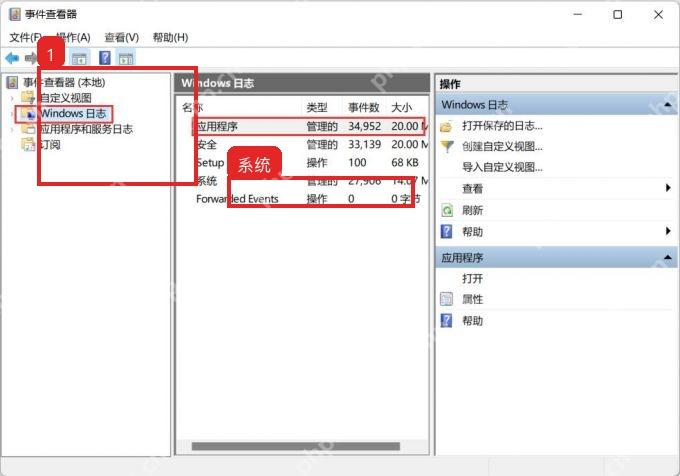Viewport: 680px width, 476px height.
Task: Select the 应用程序和服务日志 tree node
Action: point(86,129)
